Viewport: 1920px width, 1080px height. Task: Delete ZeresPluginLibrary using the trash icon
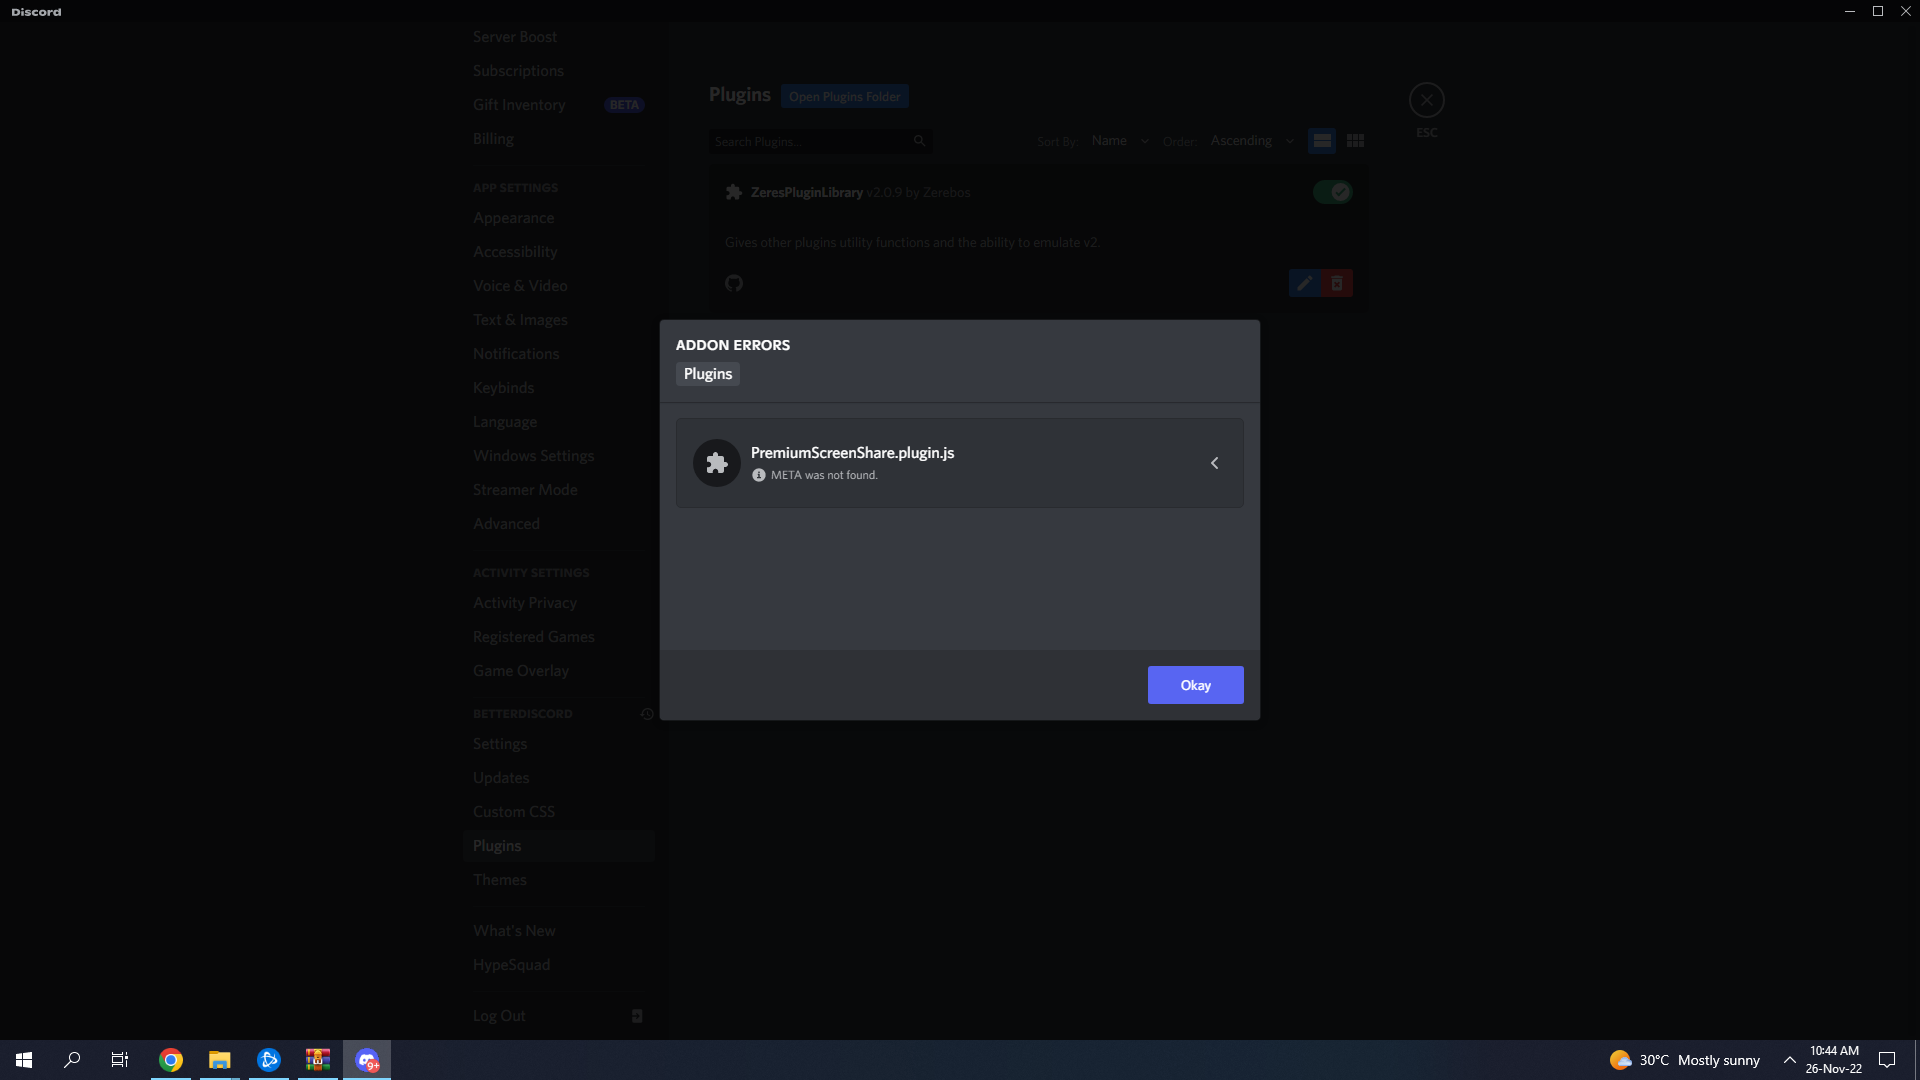click(x=1337, y=283)
